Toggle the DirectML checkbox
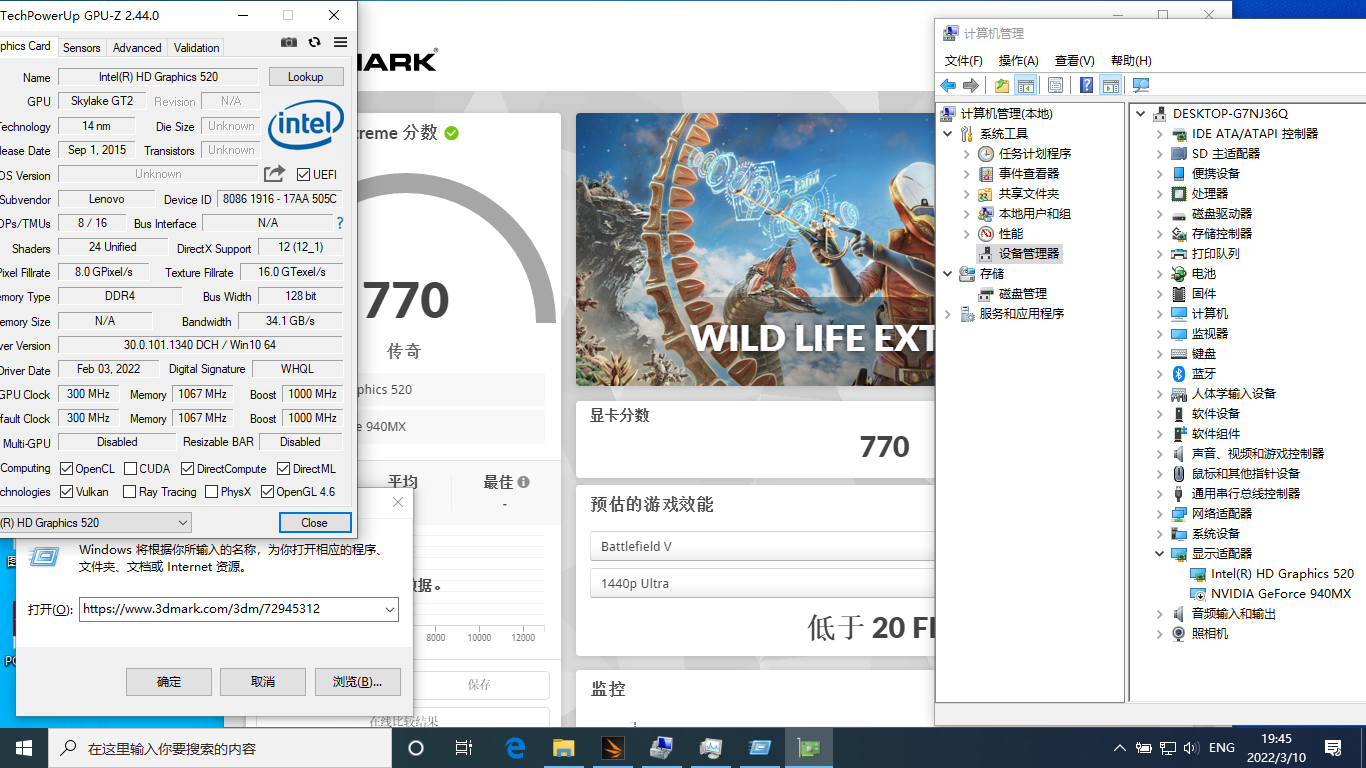1366x768 pixels. 284,468
